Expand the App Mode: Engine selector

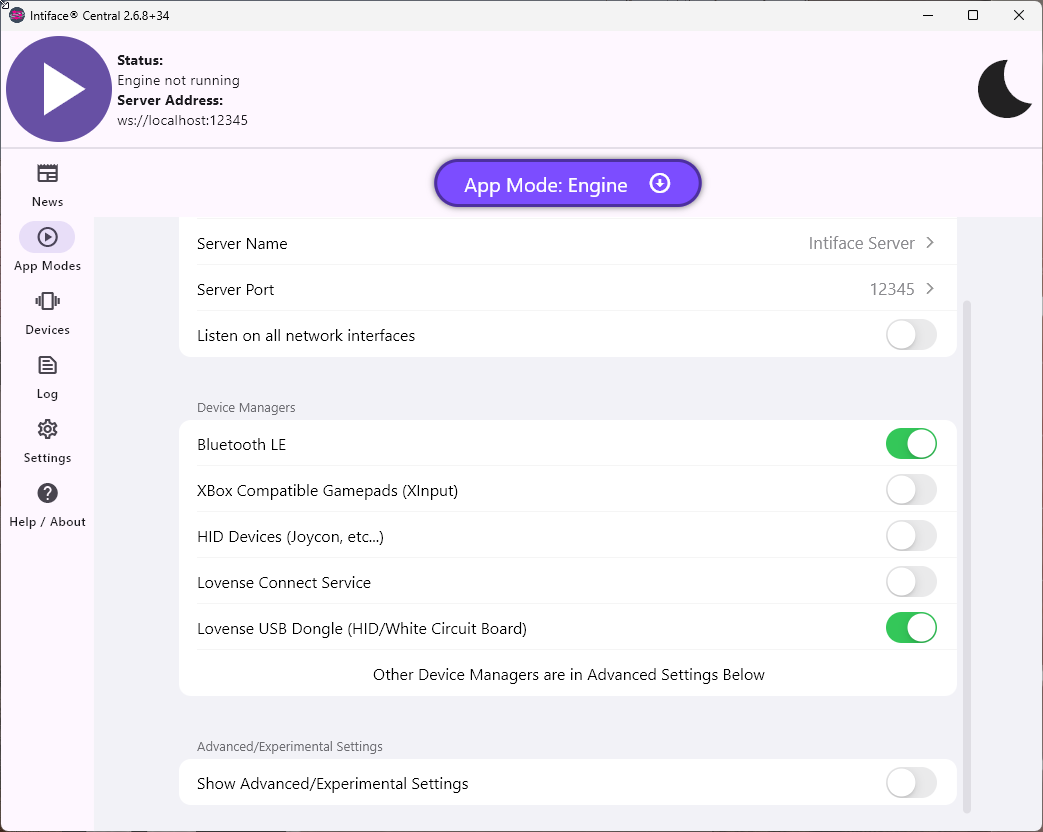pyautogui.click(x=567, y=184)
